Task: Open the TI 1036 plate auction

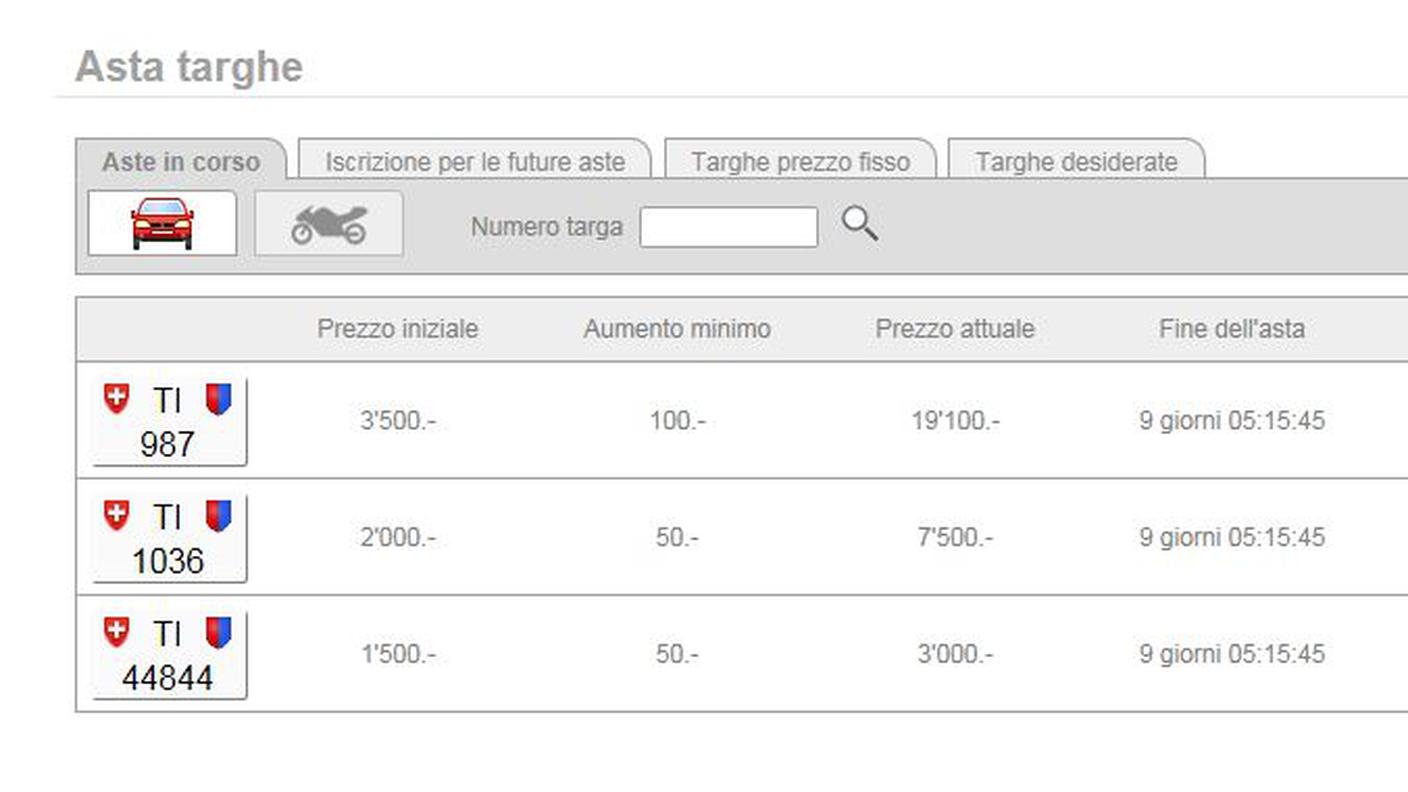Action: pyautogui.click(x=168, y=560)
